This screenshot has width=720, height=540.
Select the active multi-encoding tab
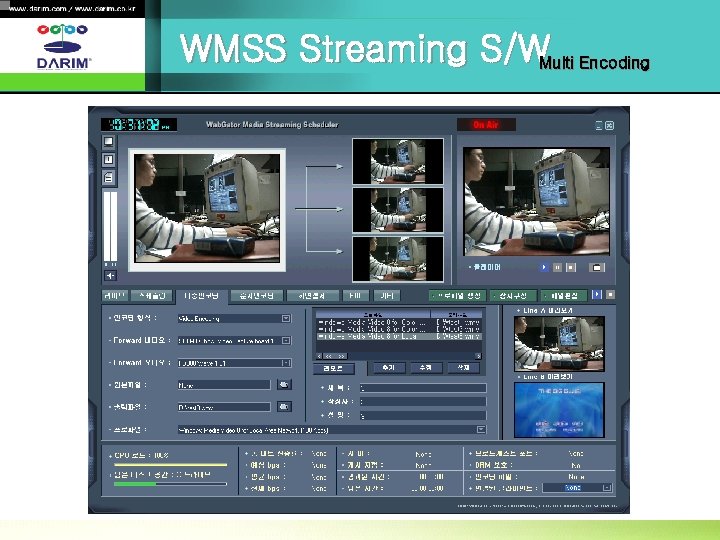click(202, 296)
